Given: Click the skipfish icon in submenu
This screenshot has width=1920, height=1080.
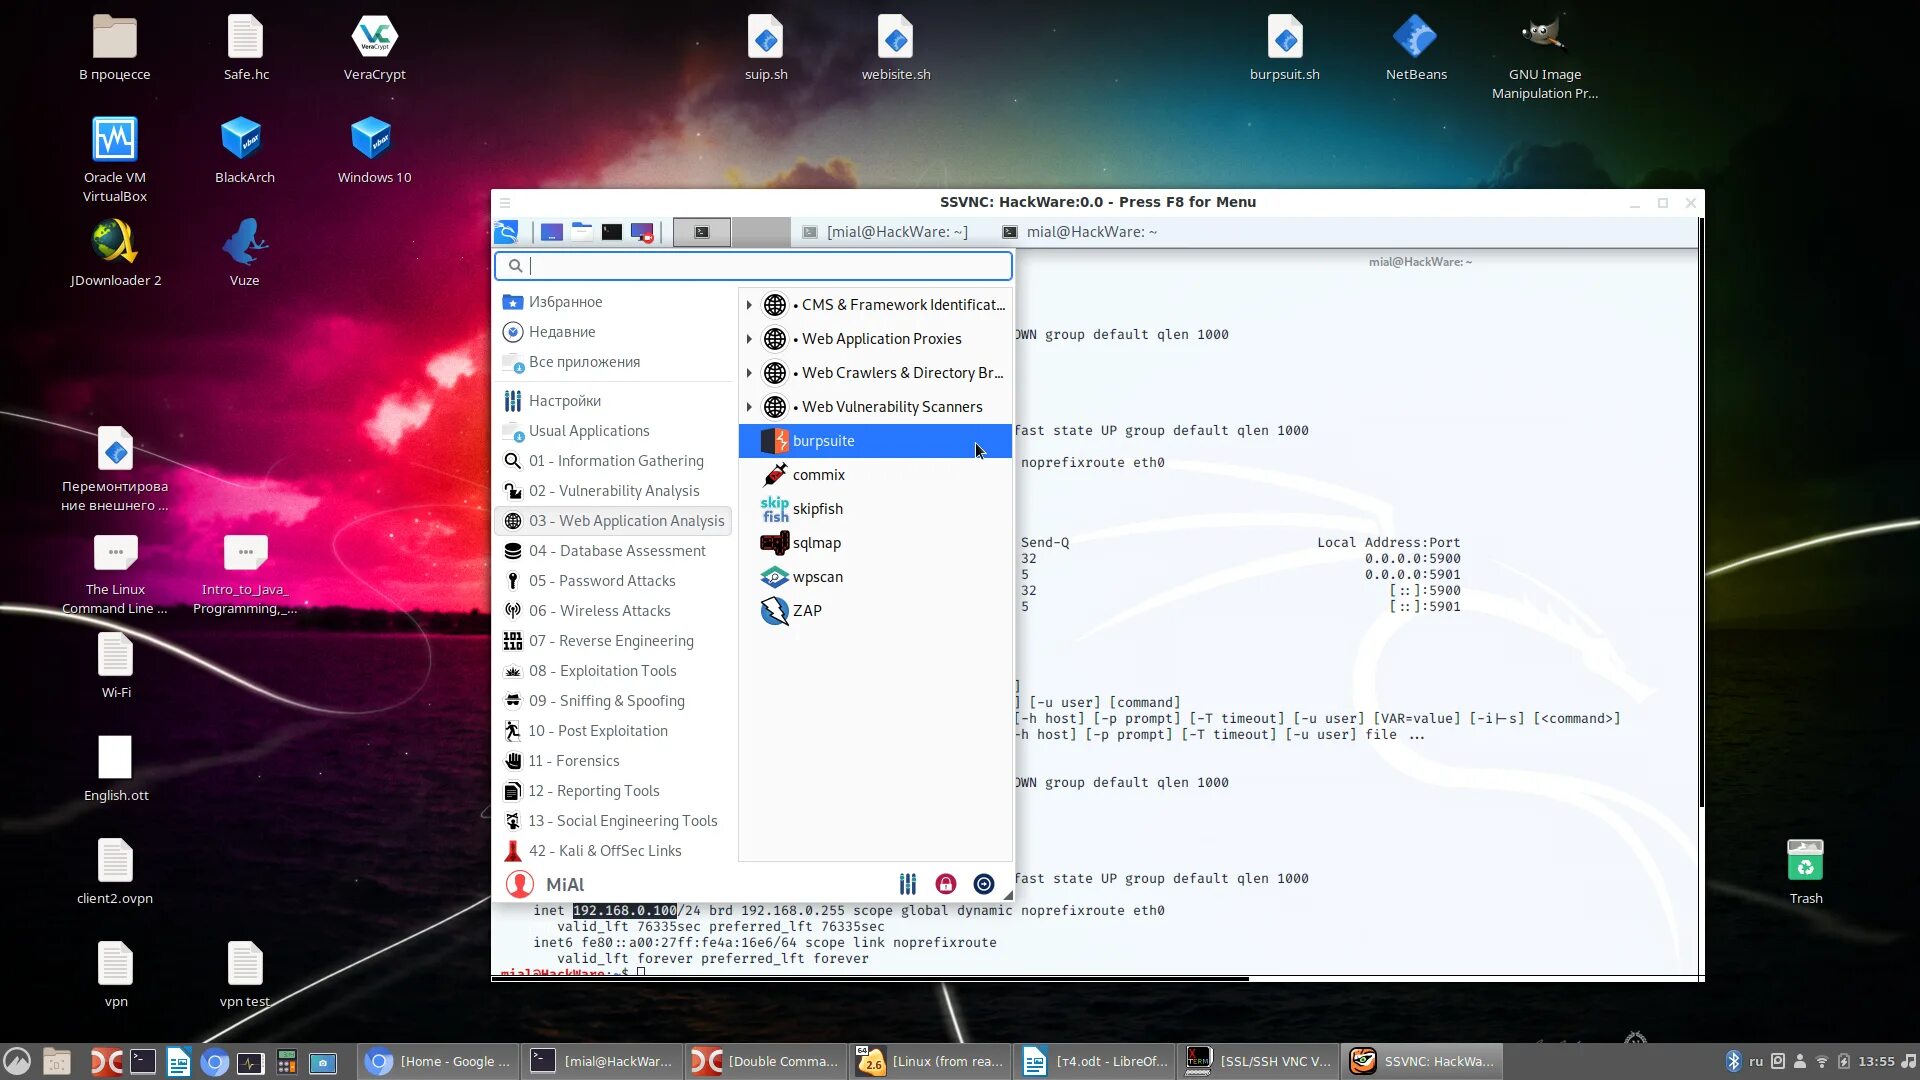Looking at the screenshot, I should 775,509.
